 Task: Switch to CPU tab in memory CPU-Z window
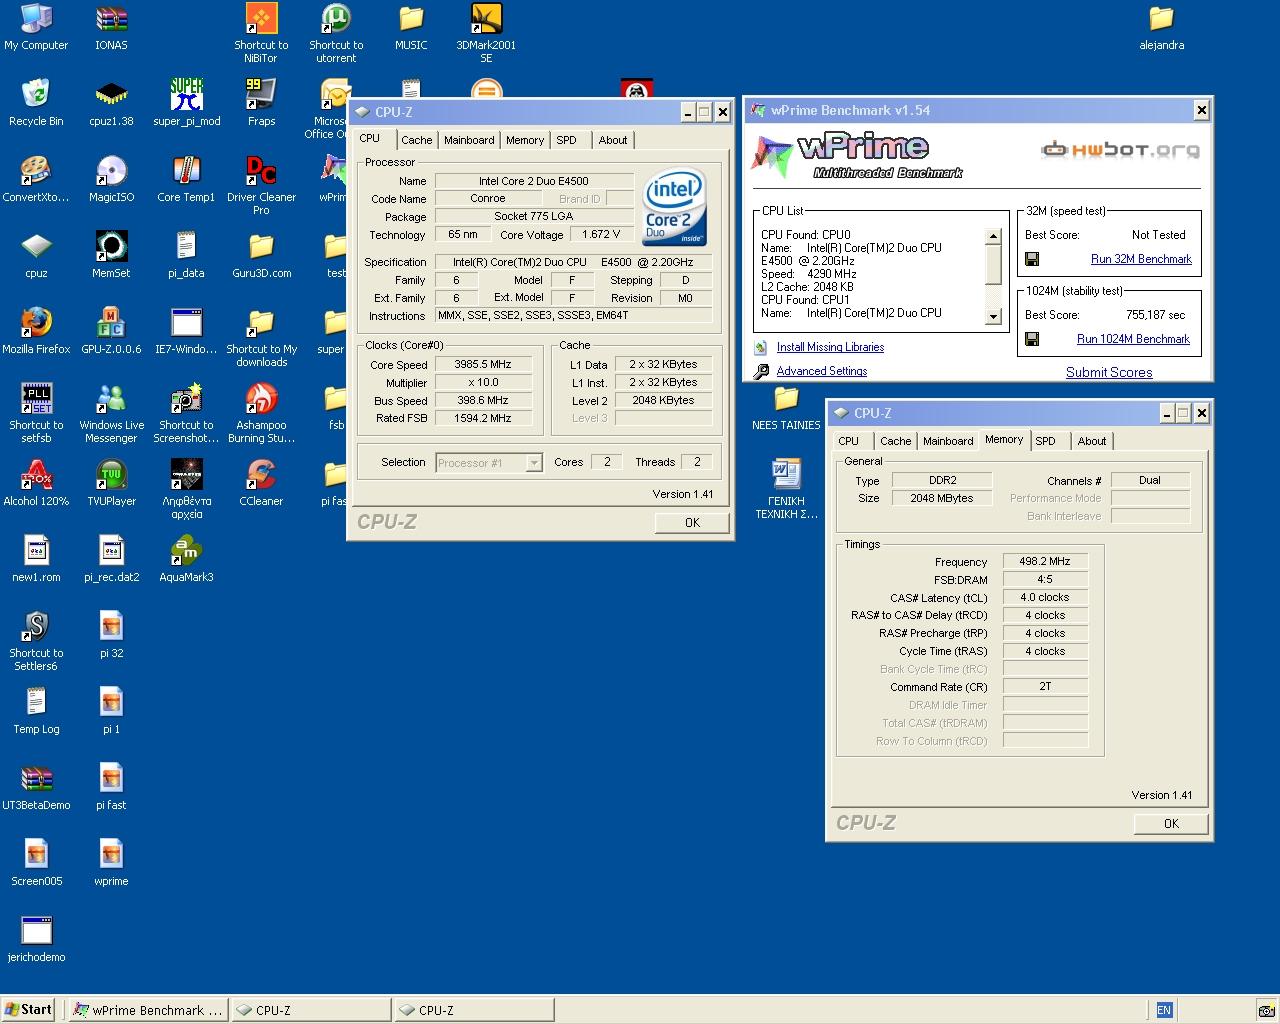pyautogui.click(x=849, y=441)
